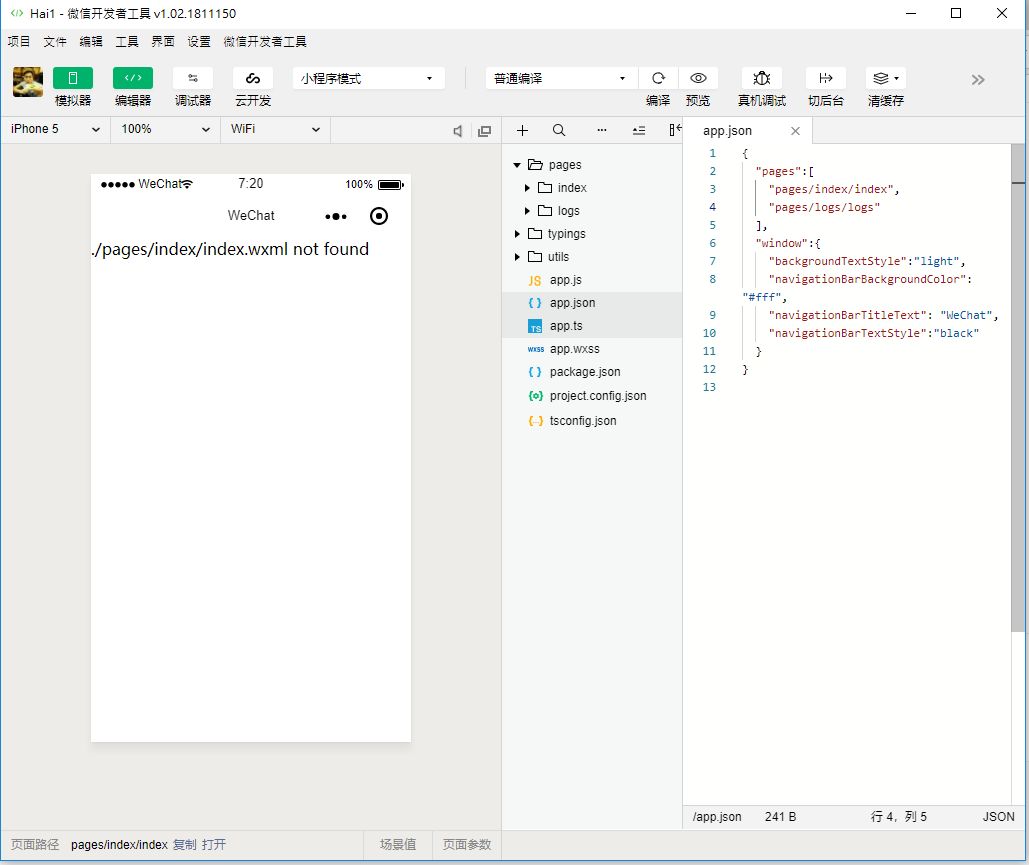
Task: Open the 设置 menu
Action: point(199,41)
